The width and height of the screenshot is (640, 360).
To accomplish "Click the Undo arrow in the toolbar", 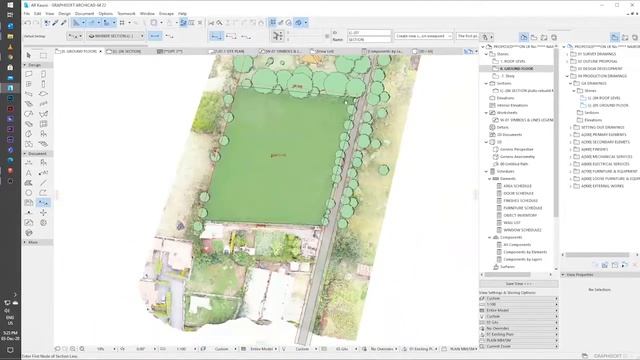I will [x=28, y=23].
